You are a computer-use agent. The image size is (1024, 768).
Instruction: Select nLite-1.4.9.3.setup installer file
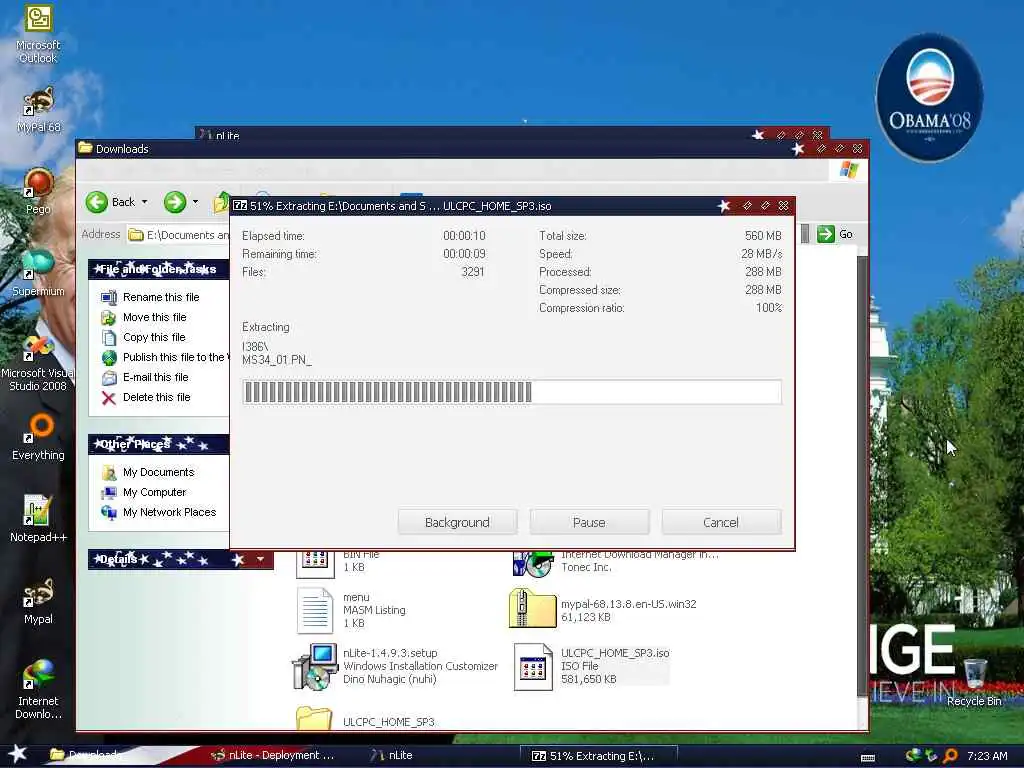click(x=396, y=666)
